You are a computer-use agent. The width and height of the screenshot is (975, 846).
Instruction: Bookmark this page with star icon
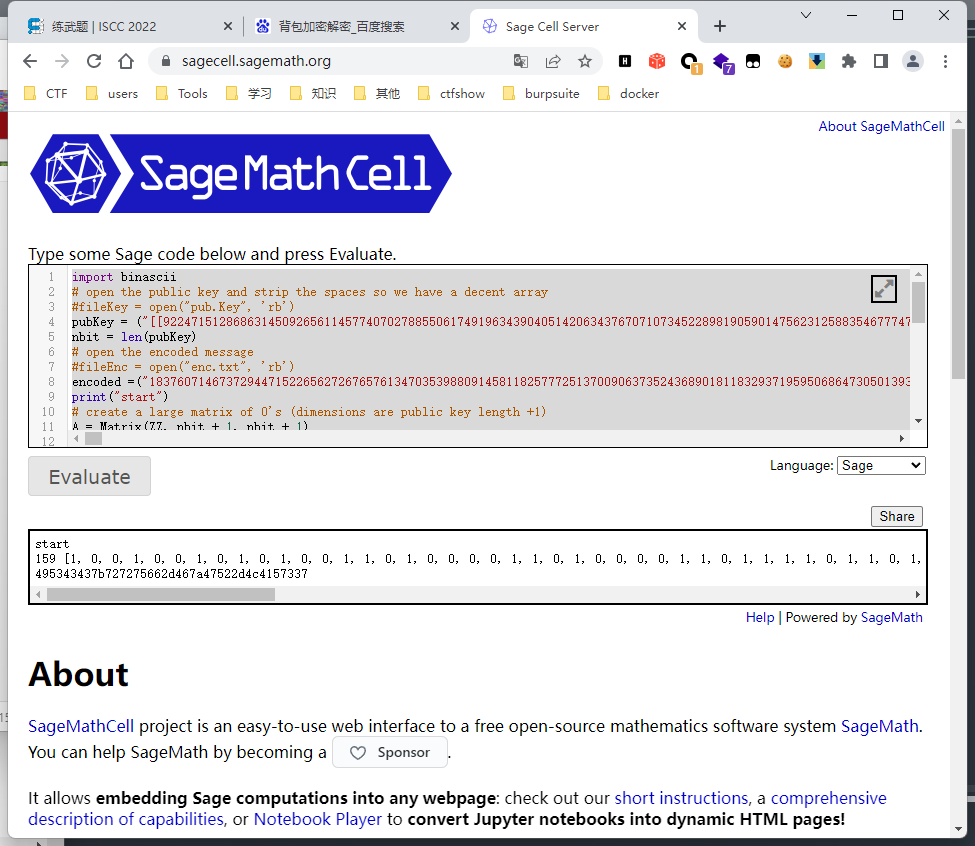(585, 61)
